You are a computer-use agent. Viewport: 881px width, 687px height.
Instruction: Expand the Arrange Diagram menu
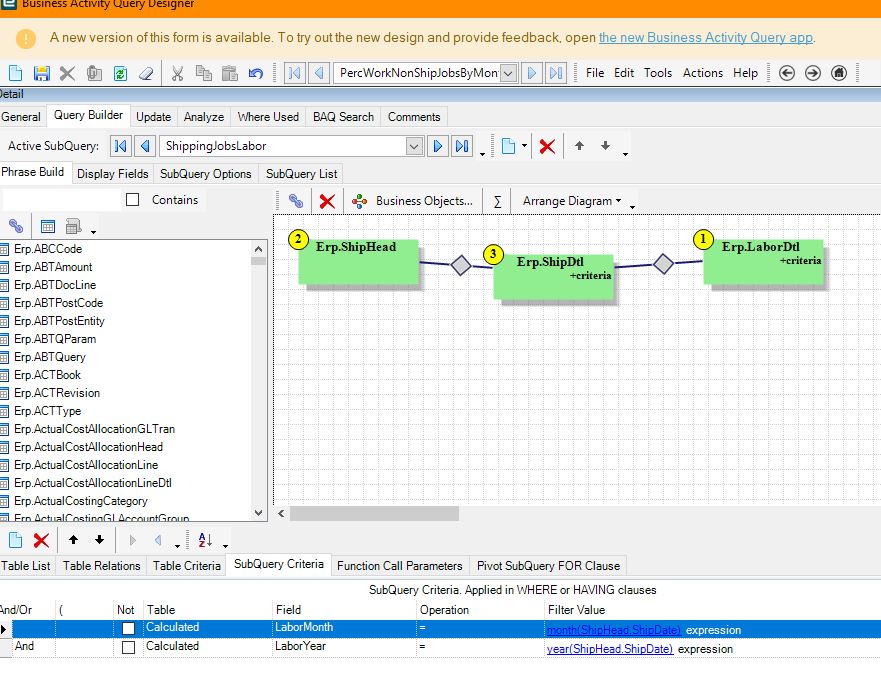point(572,201)
